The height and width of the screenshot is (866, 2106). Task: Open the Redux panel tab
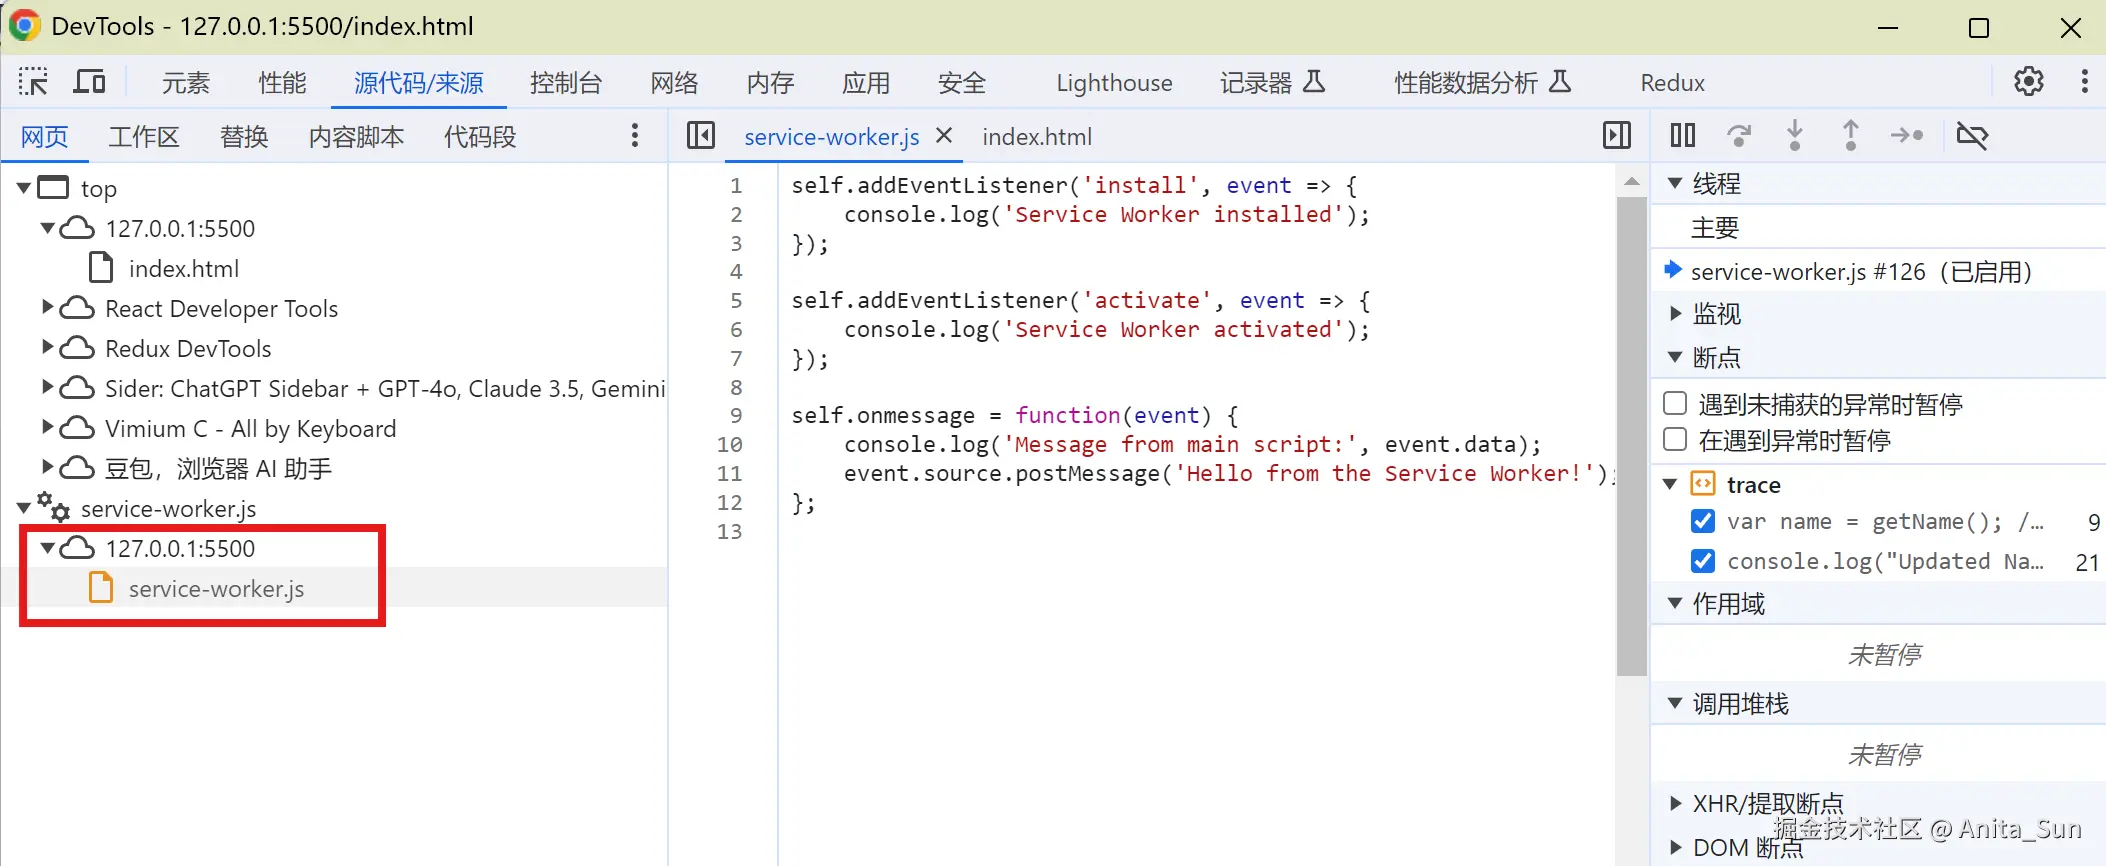pos(1672,83)
